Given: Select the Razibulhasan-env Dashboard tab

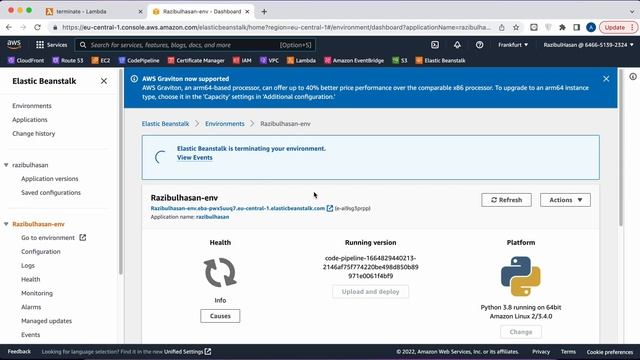Looking at the screenshot, I should coord(200,11).
